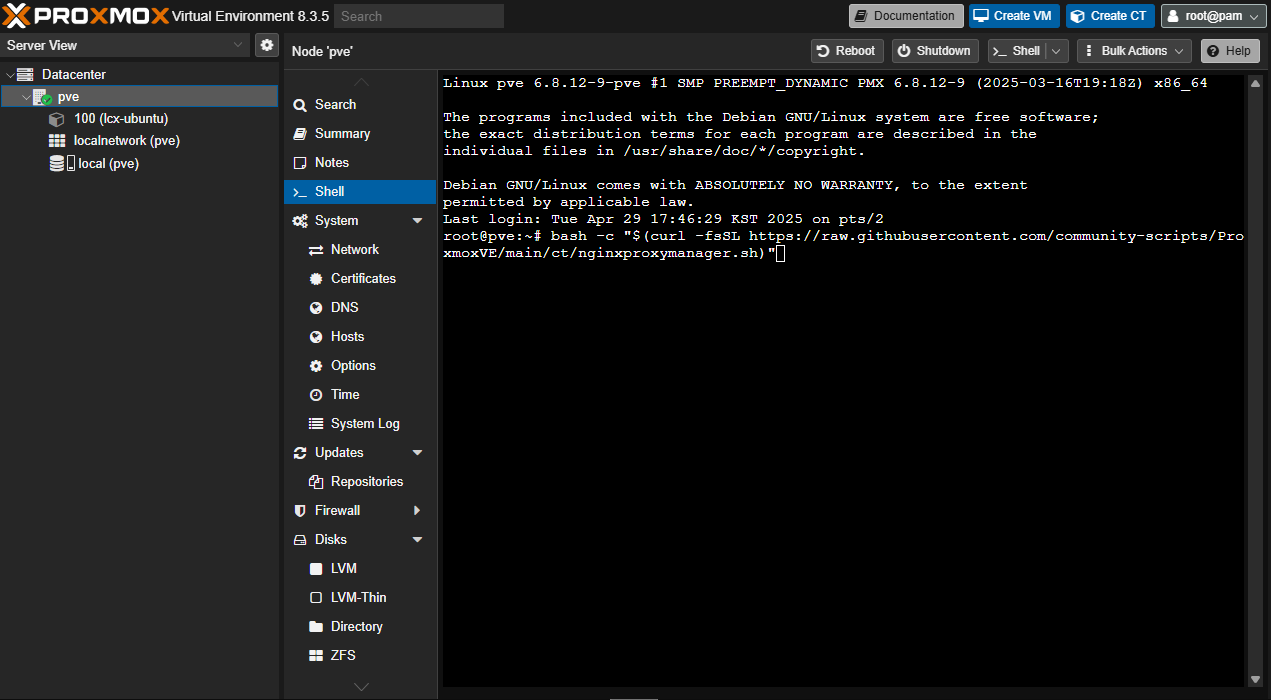The image size is (1271, 700).
Task: Open the Shell button dropdown arrow
Action: point(1058,51)
